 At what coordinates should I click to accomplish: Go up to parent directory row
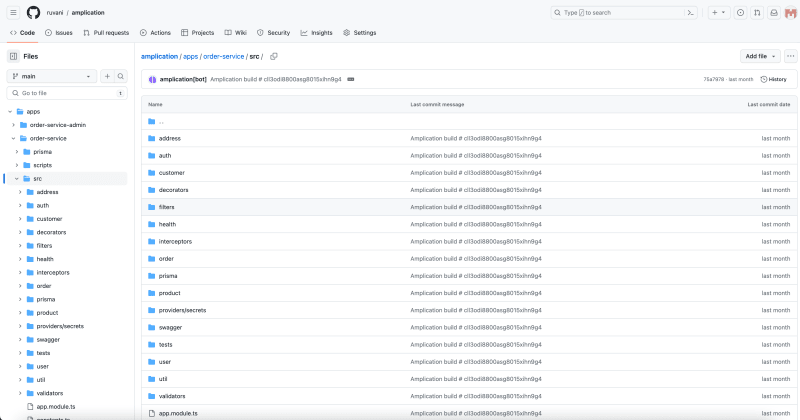pos(469,121)
